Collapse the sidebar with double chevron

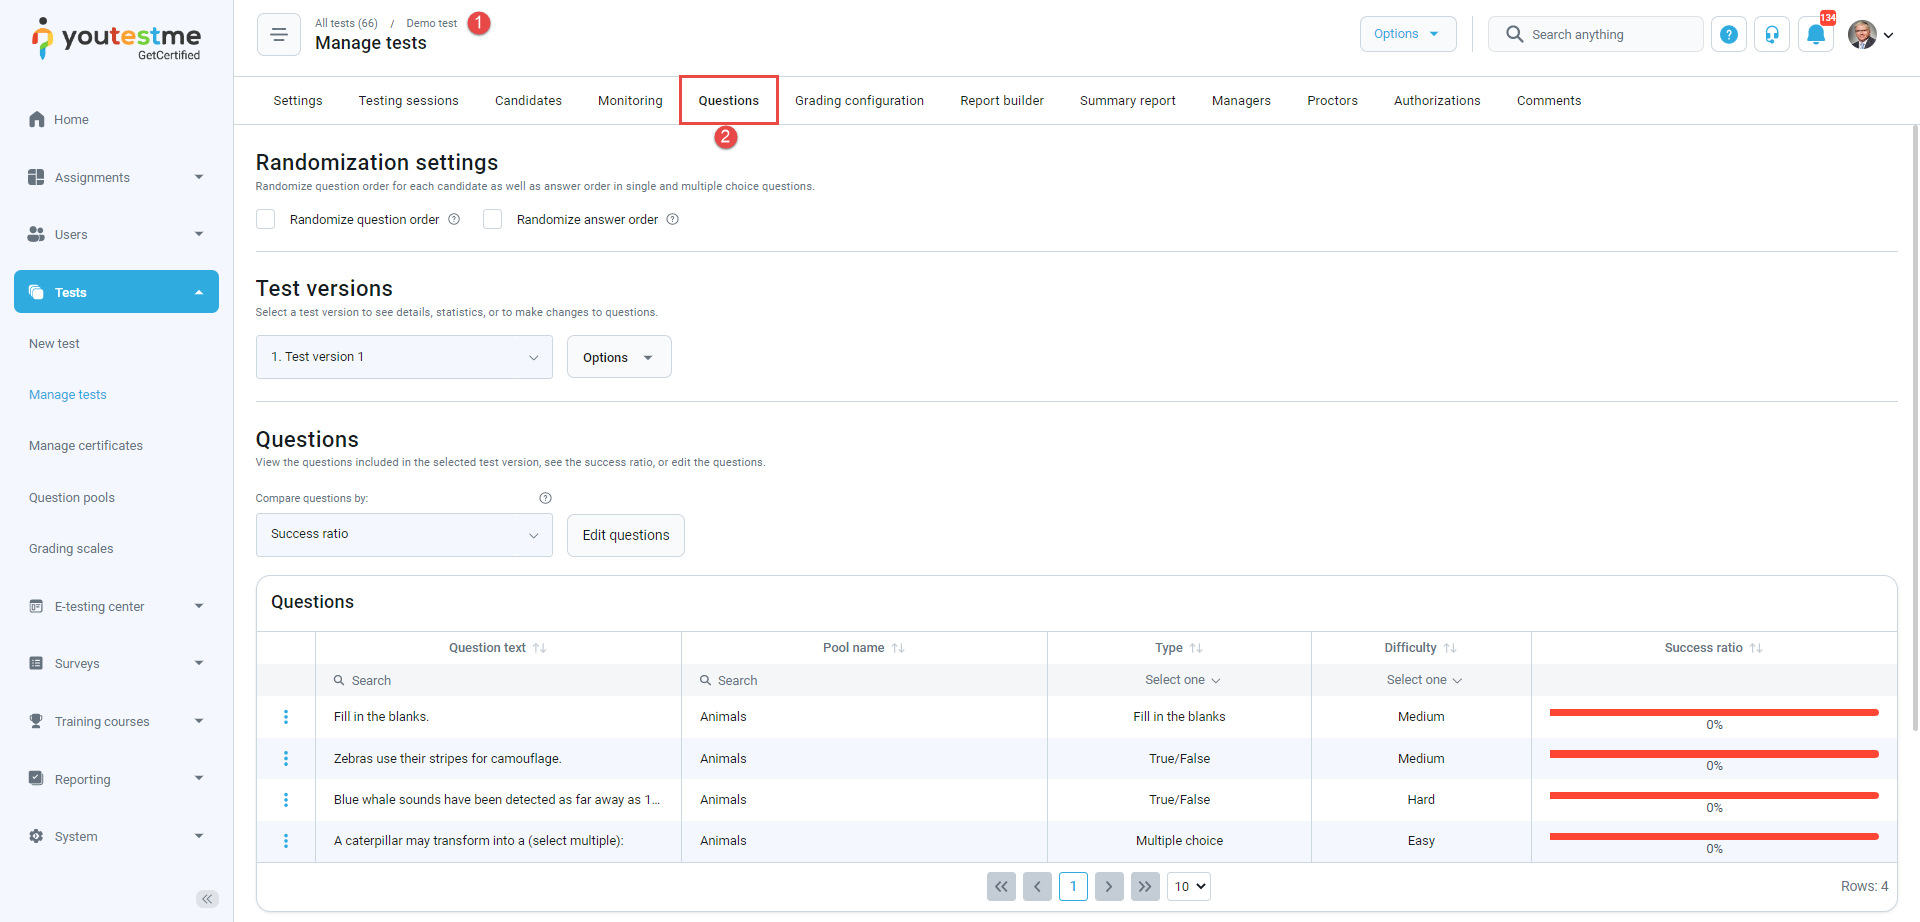click(207, 899)
